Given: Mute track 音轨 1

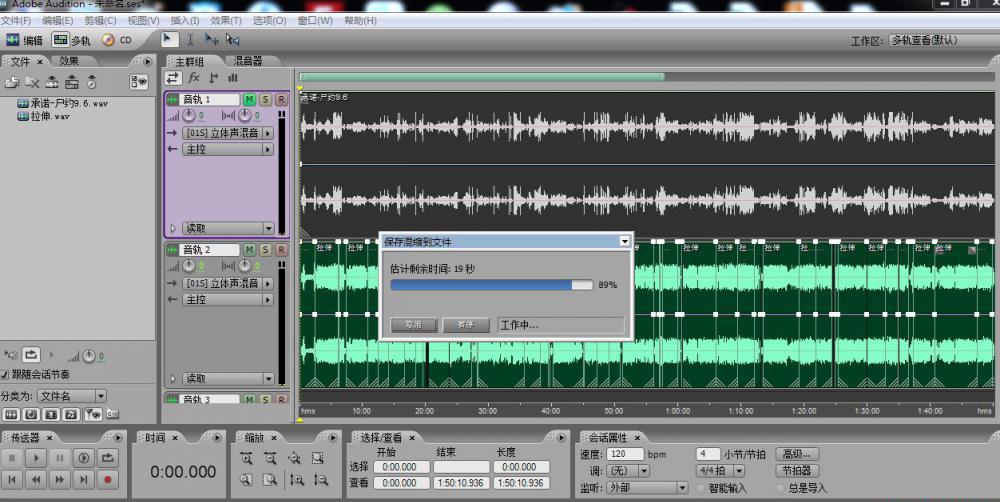Looking at the screenshot, I should point(249,100).
